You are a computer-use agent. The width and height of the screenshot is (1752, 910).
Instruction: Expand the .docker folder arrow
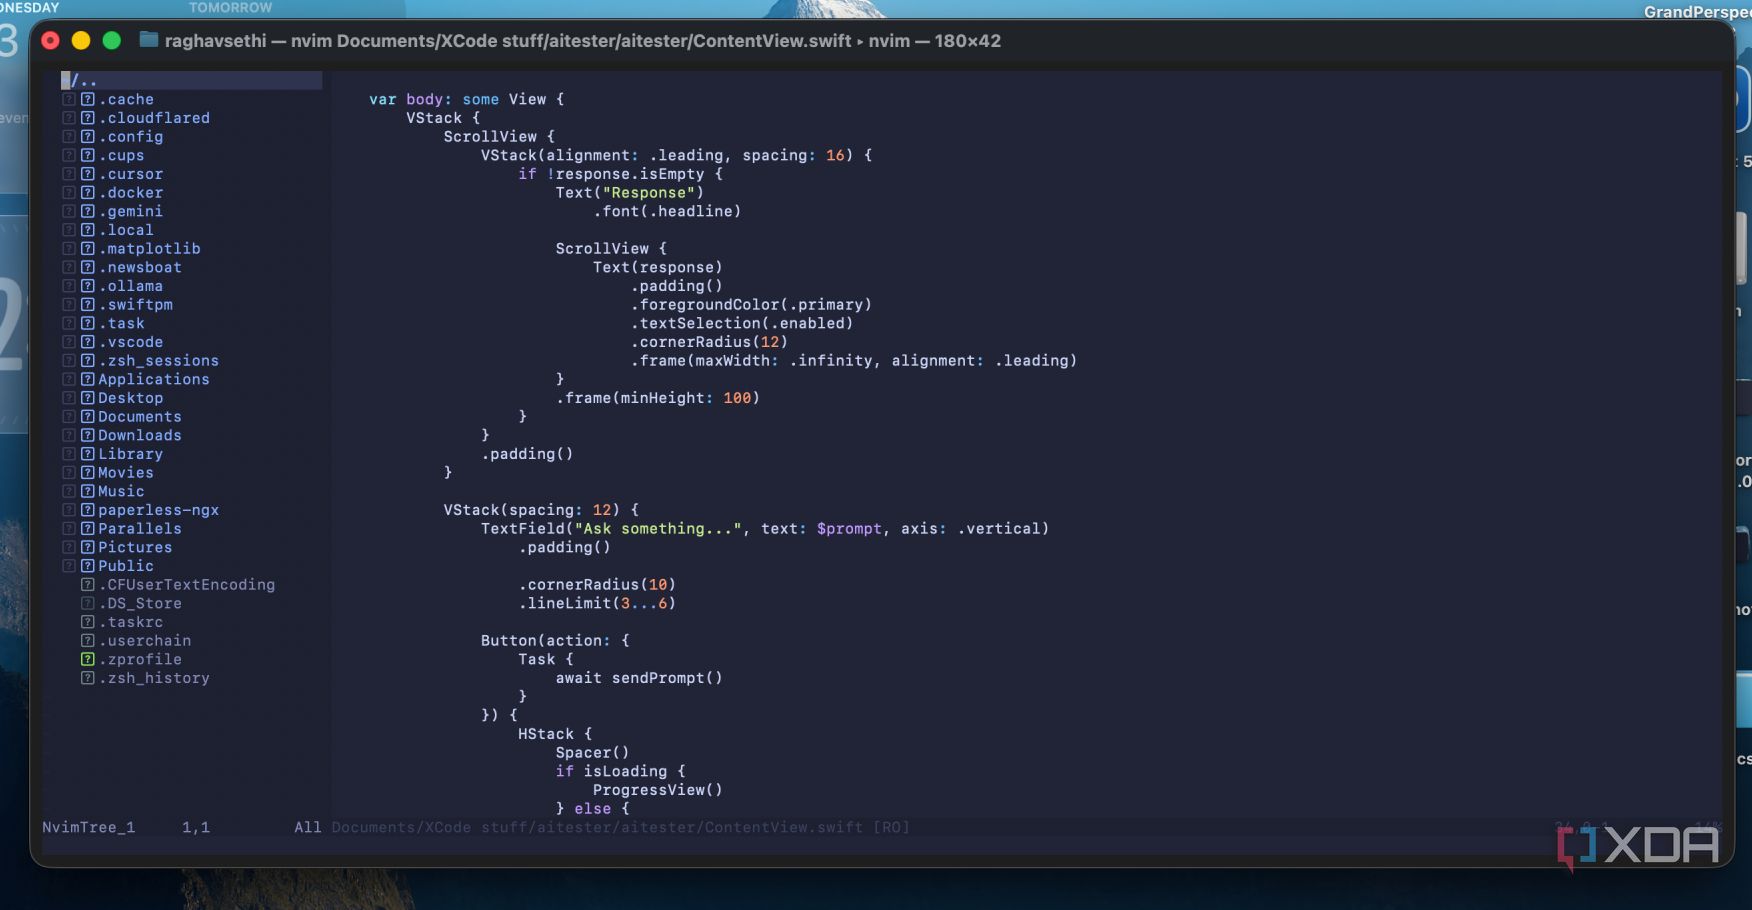69,192
